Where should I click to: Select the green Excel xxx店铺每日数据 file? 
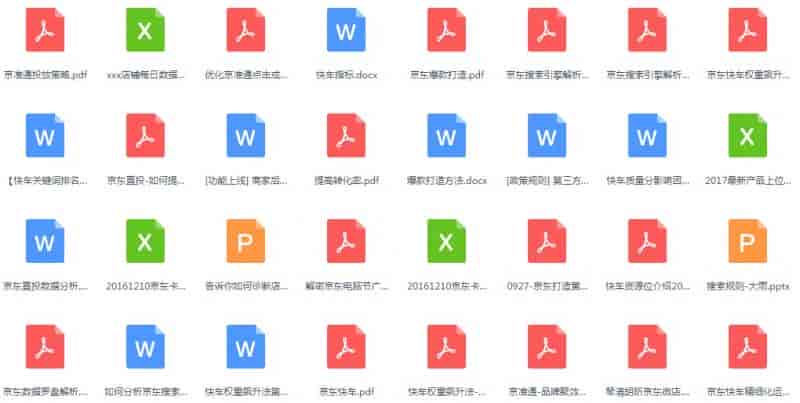pos(145,30)
